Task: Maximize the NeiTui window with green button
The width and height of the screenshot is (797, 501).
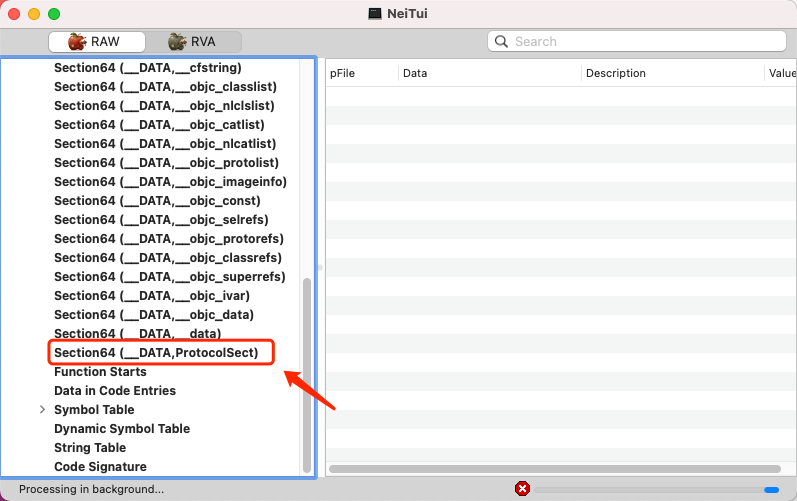Action: [x=54, y=14]
